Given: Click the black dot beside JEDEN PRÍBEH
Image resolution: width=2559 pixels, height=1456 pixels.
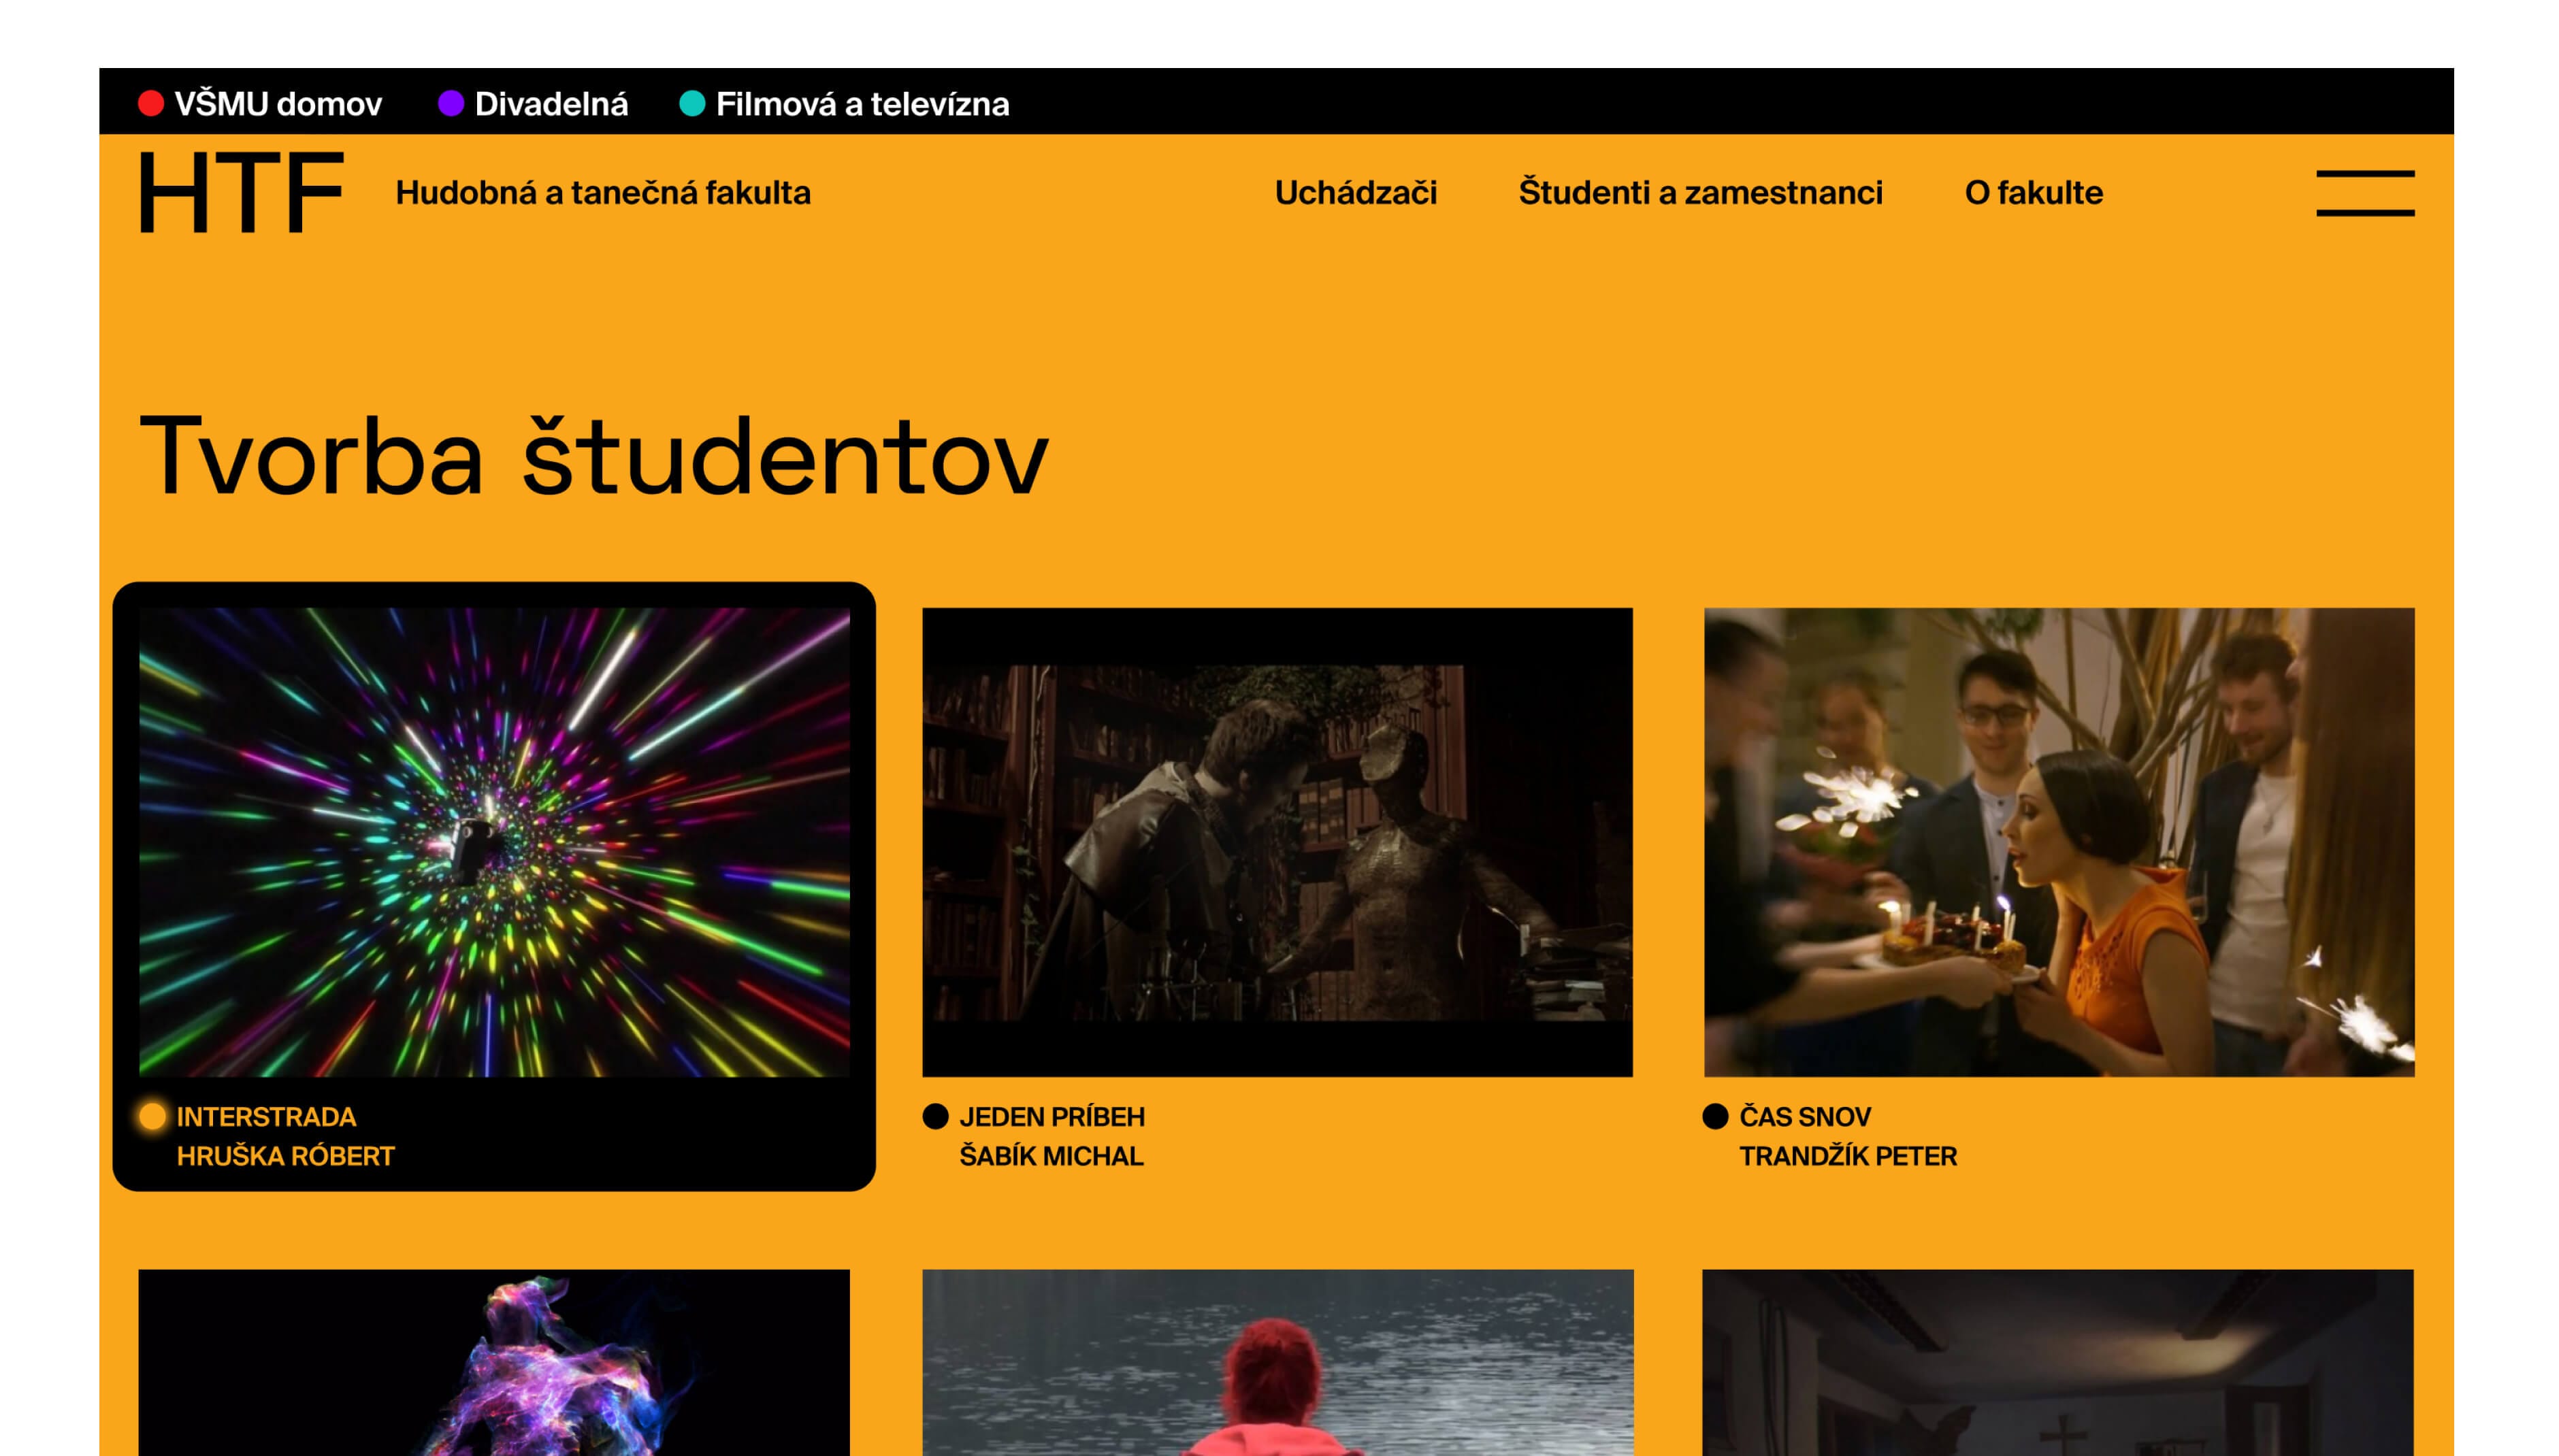Looking at the screenshot, I should coord(935,1116).
